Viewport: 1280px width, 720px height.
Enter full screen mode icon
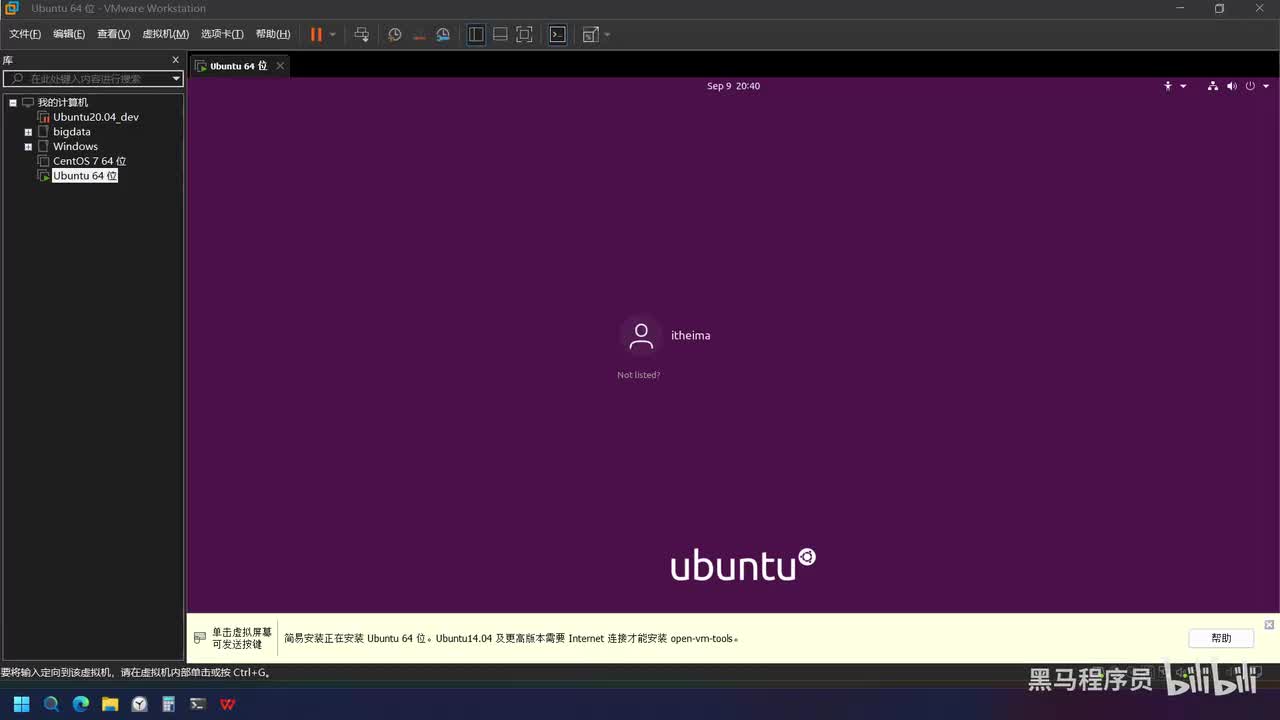524,34
